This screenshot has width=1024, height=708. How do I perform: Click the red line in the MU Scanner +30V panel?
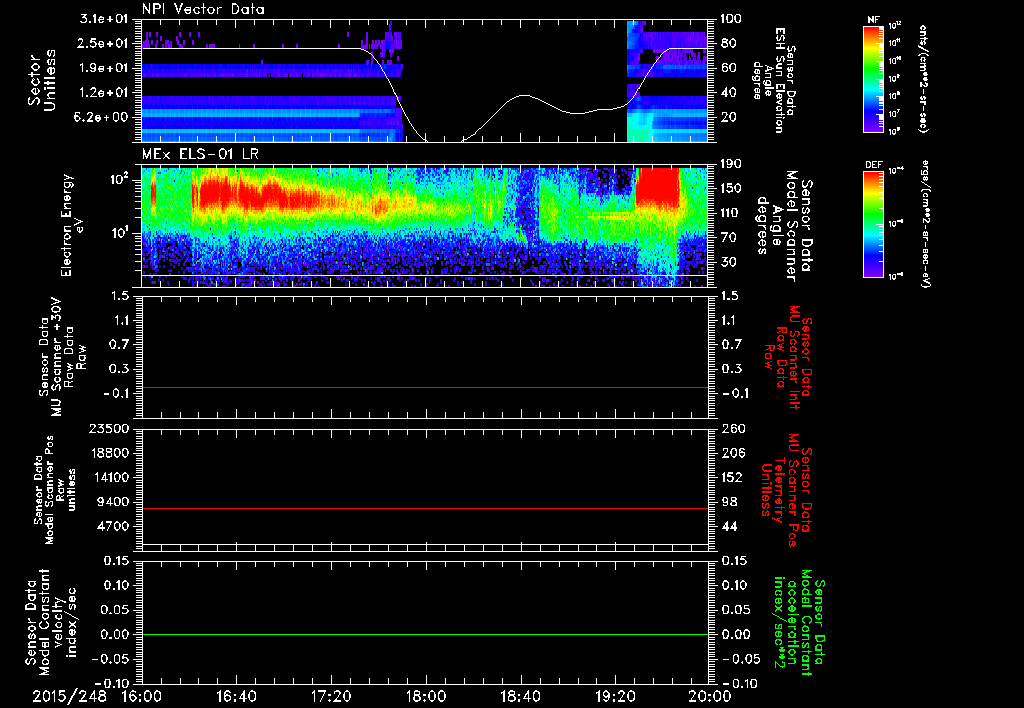click(x=424, y=387)
